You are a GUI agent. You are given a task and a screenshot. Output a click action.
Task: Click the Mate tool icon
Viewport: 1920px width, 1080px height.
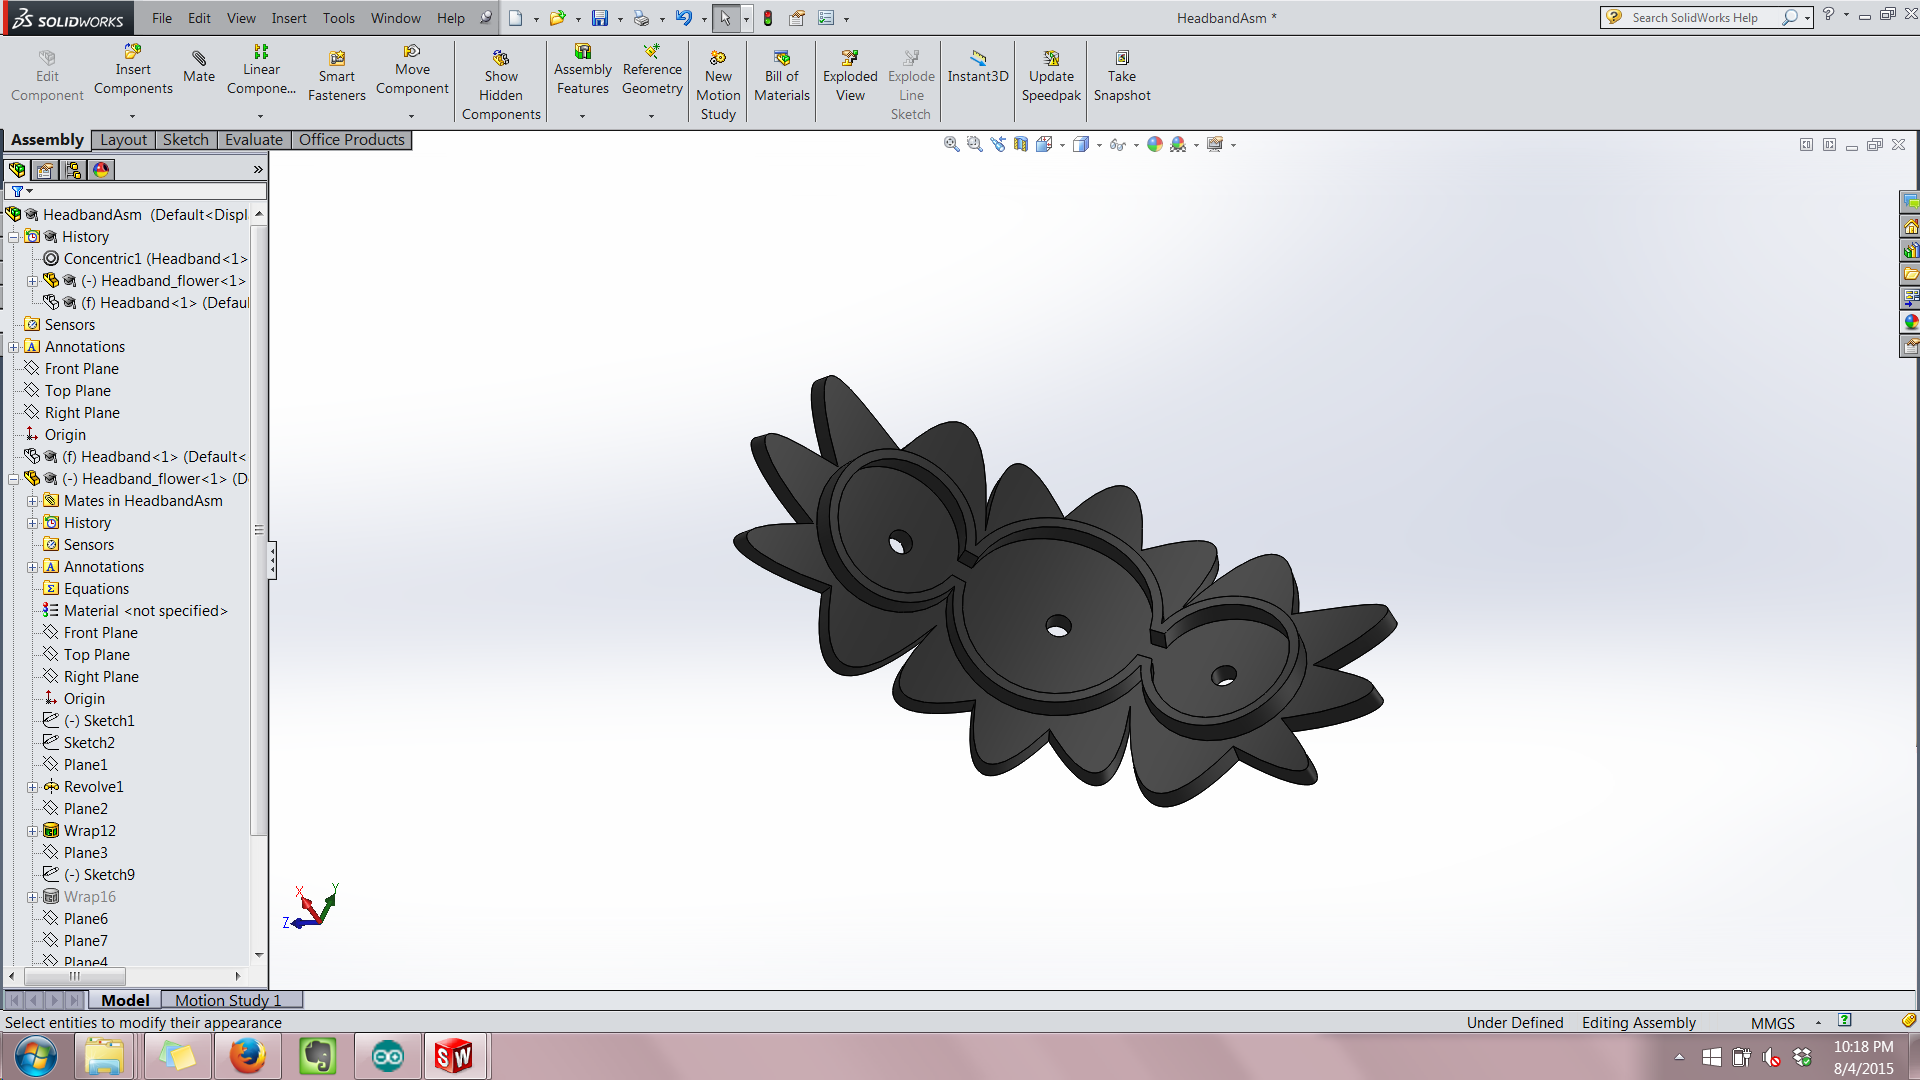pos(199,59)
